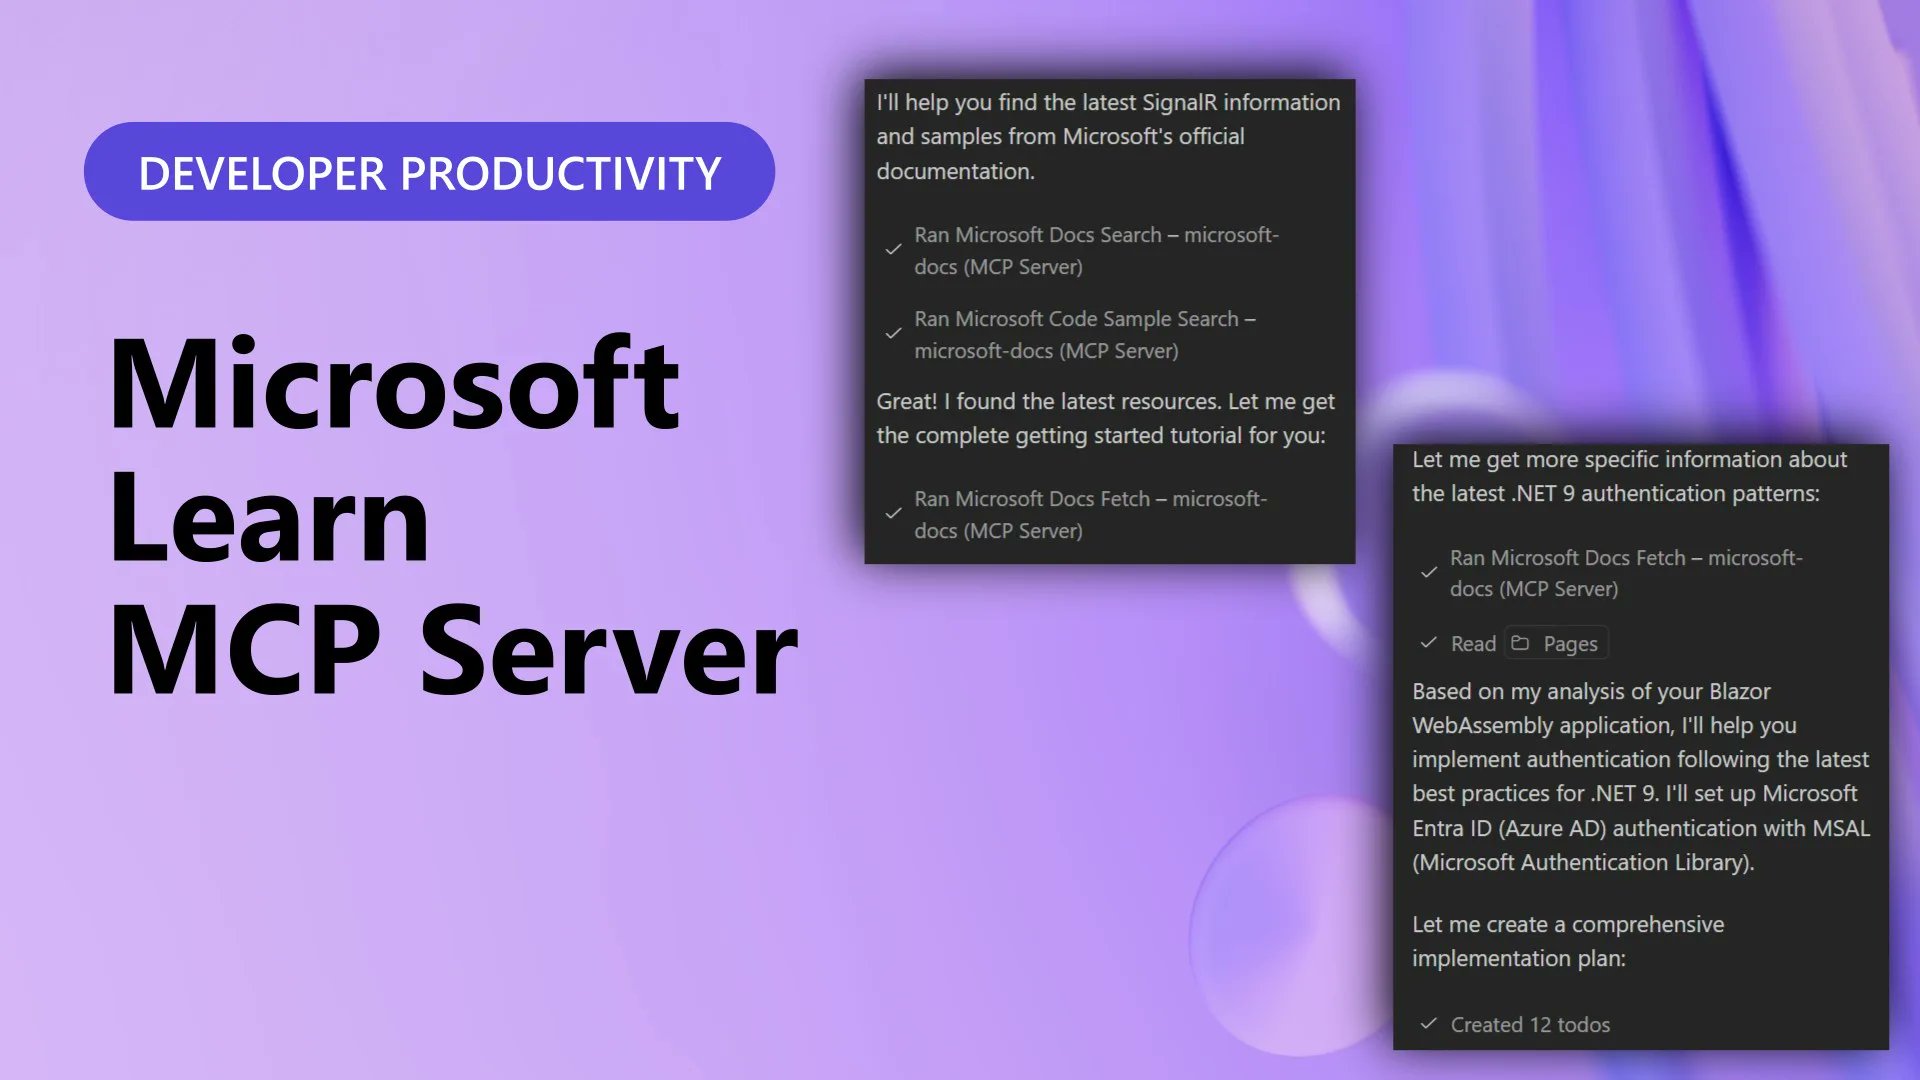The width and height of the screenshot is (1920, 1080).
Task: Click the checkmark beside Microsoft Code Sample Search
Action: click(893, 335)
